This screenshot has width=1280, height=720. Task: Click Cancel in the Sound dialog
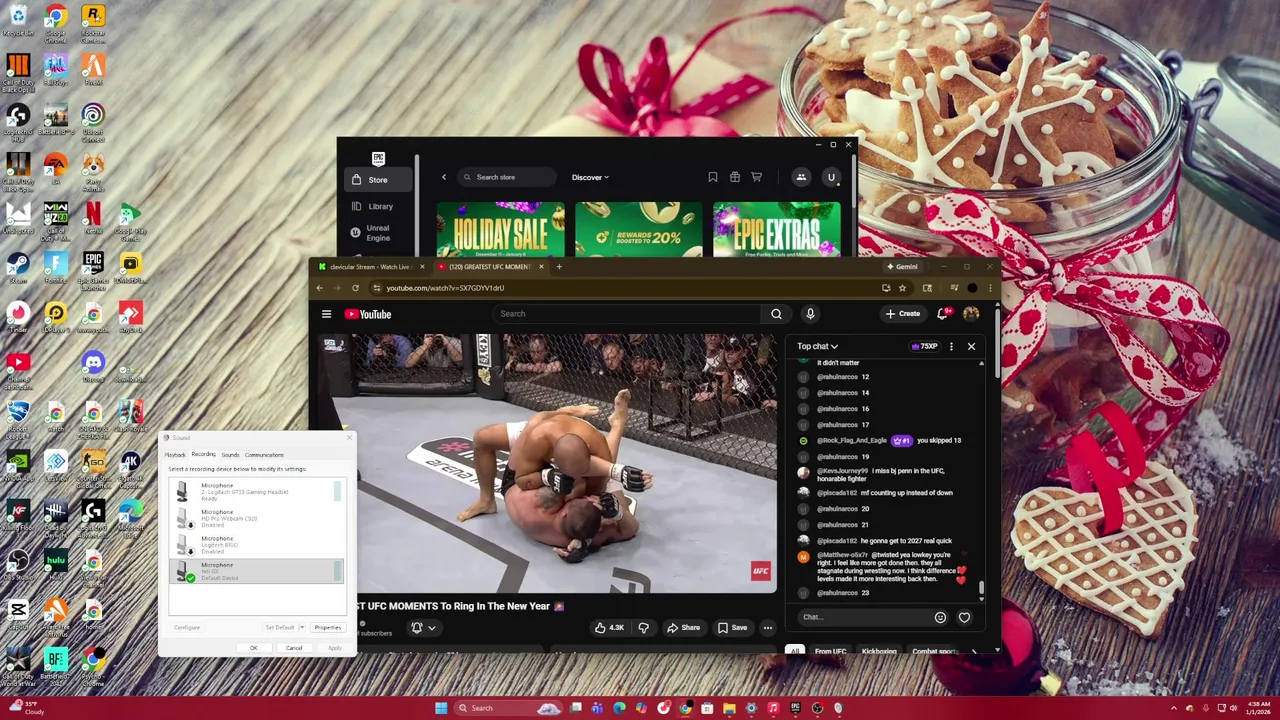click(294, 648)
